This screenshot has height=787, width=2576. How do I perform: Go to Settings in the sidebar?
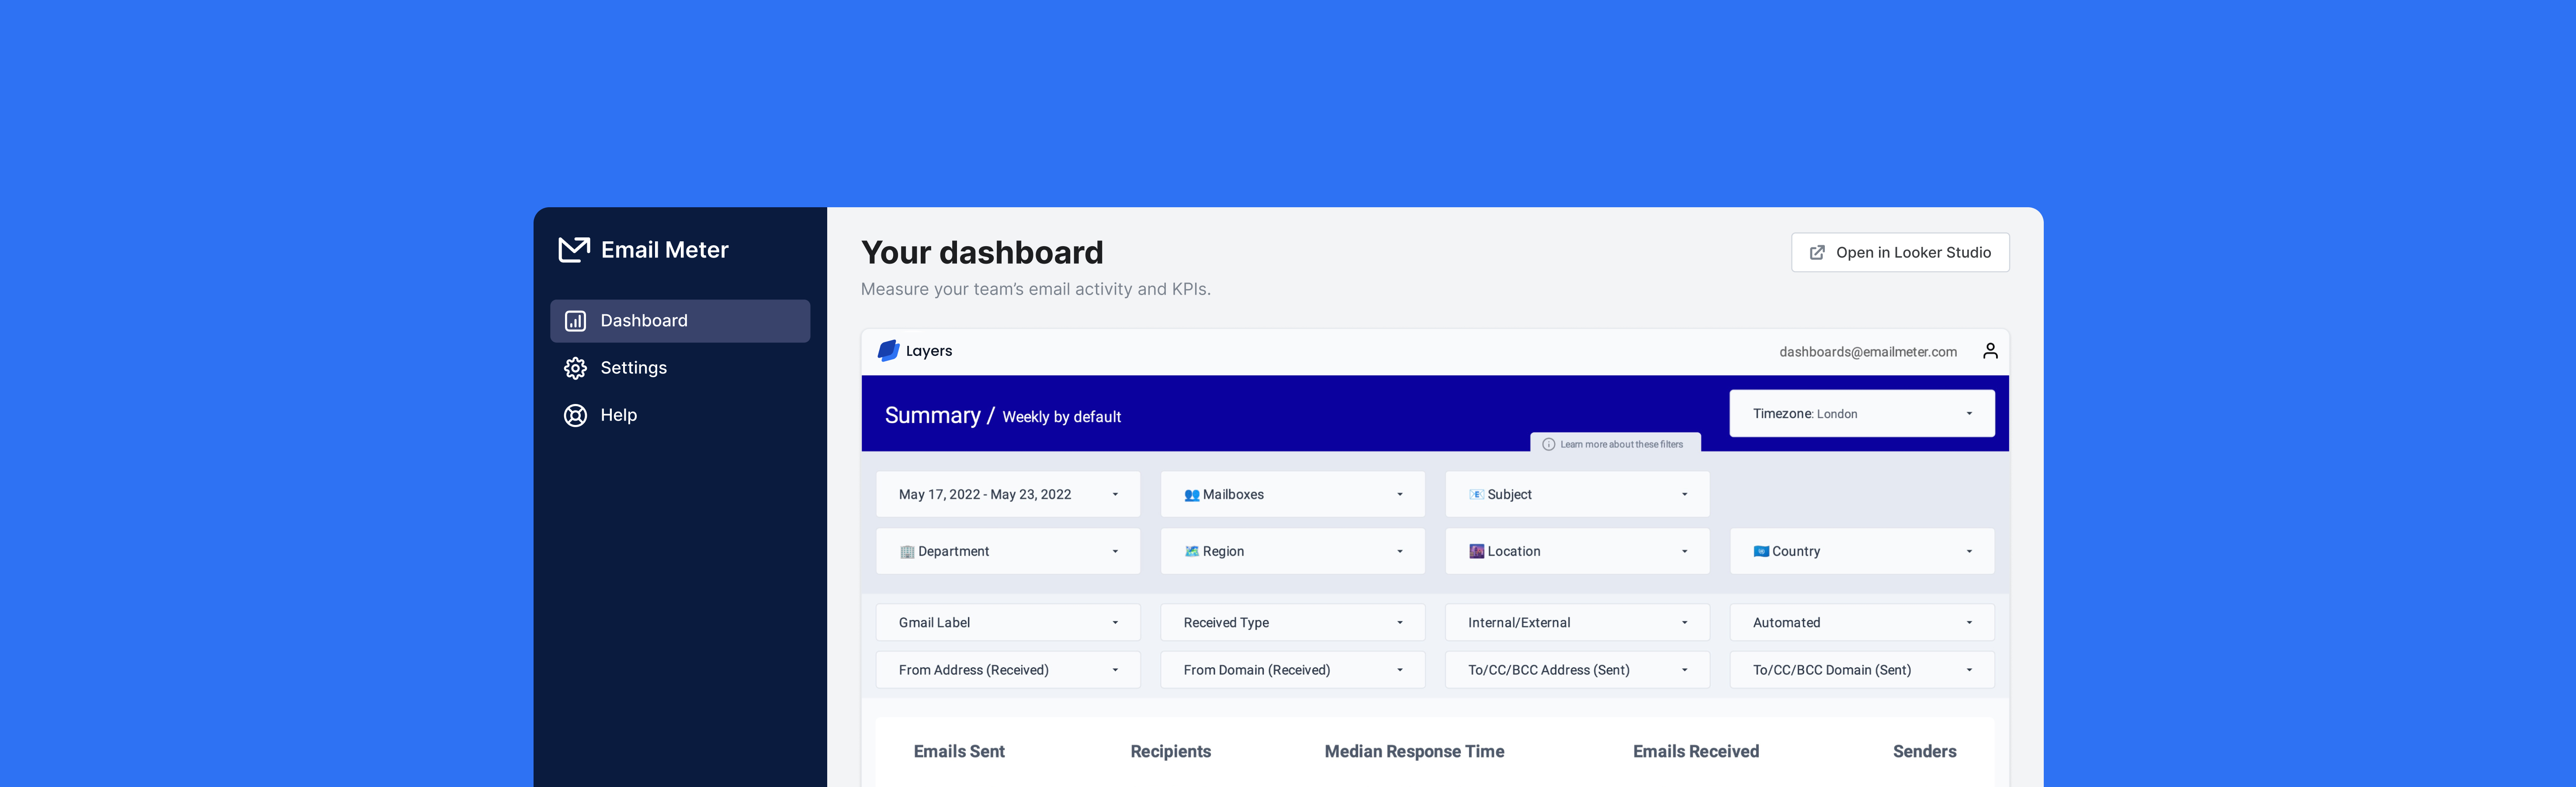[x=680, y=368]
